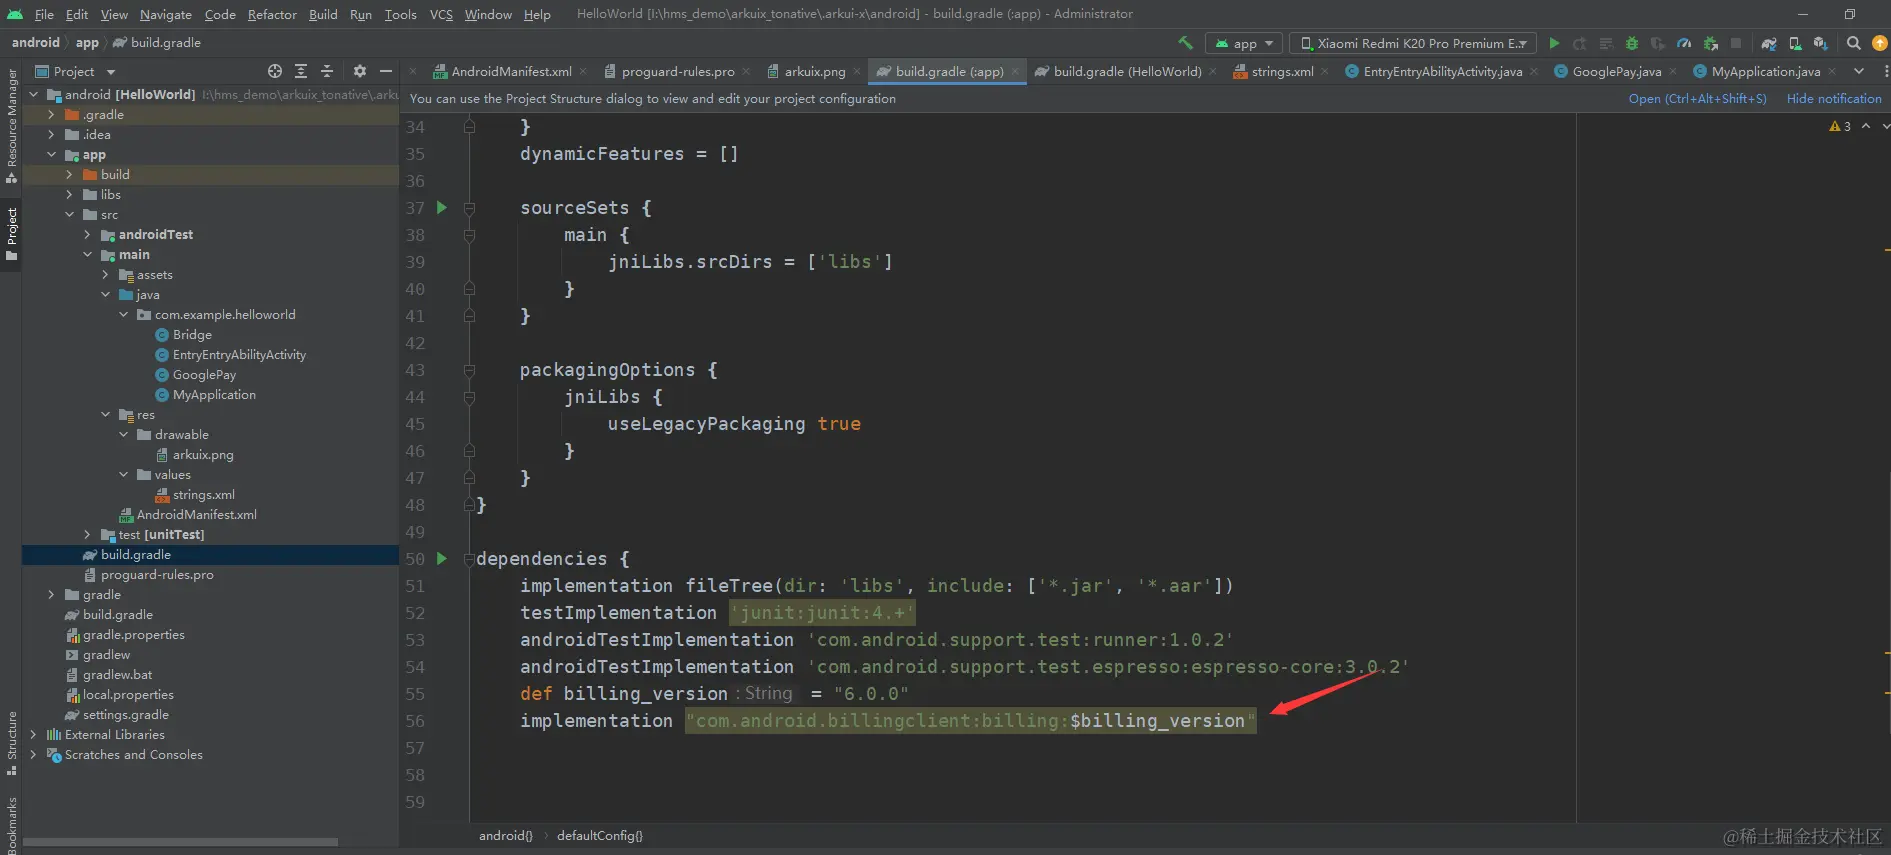
Task: Hide the Project tool window
Action: pyautogui.click(x=386, y=71)
